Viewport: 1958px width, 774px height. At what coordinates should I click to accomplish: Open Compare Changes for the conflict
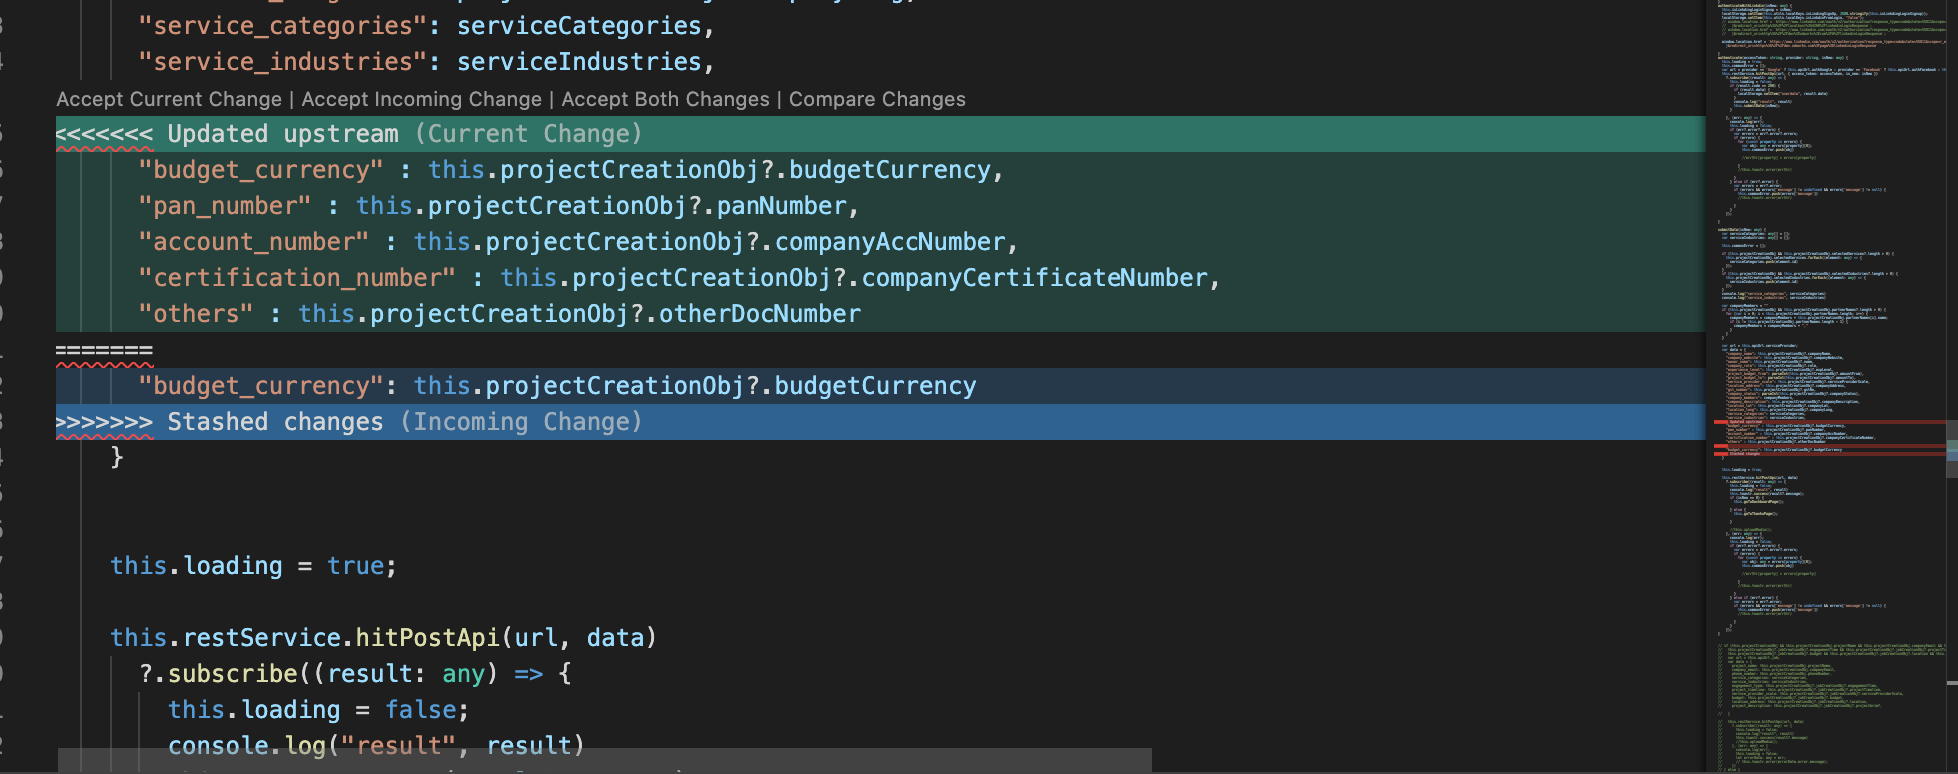click(x=877, y=99)
